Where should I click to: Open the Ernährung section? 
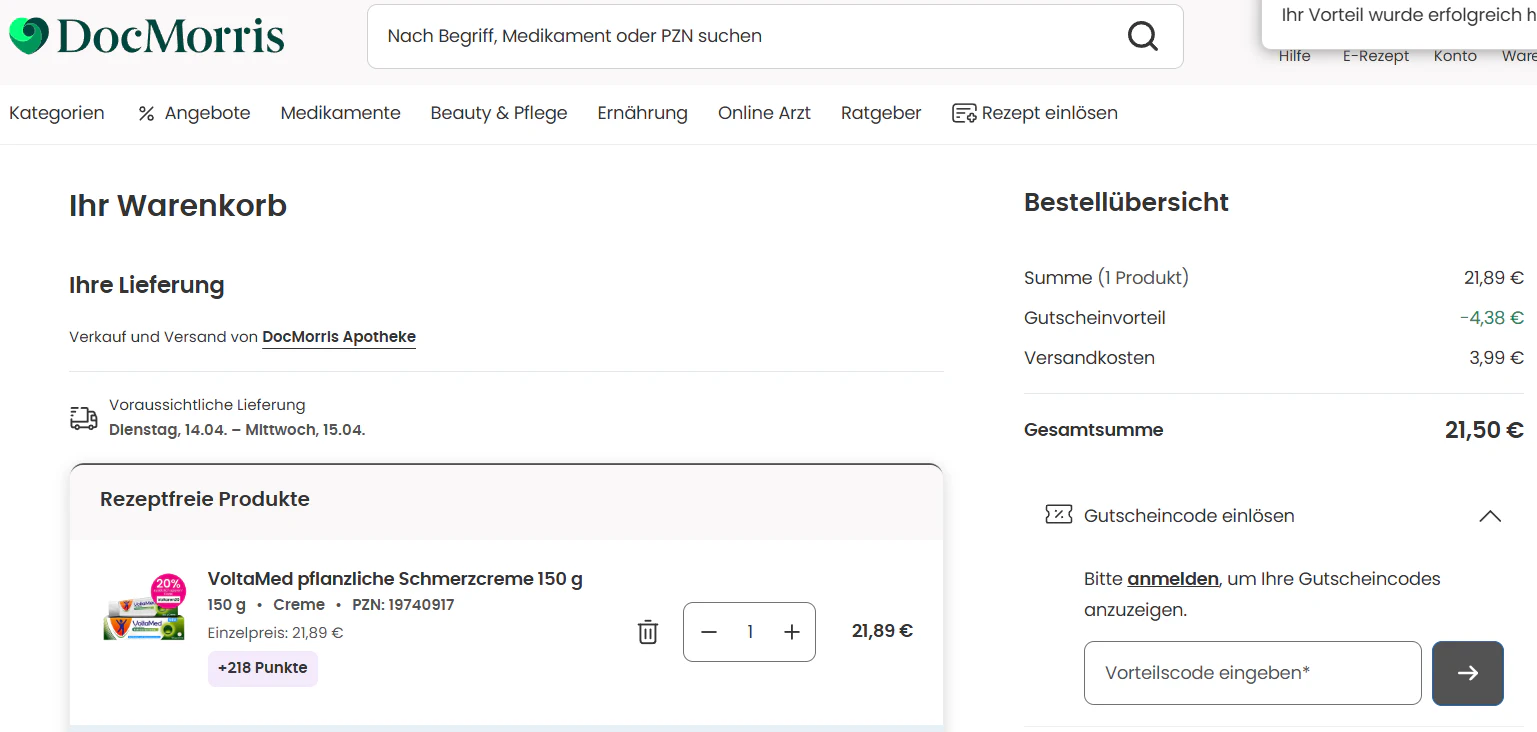point(642,113)
